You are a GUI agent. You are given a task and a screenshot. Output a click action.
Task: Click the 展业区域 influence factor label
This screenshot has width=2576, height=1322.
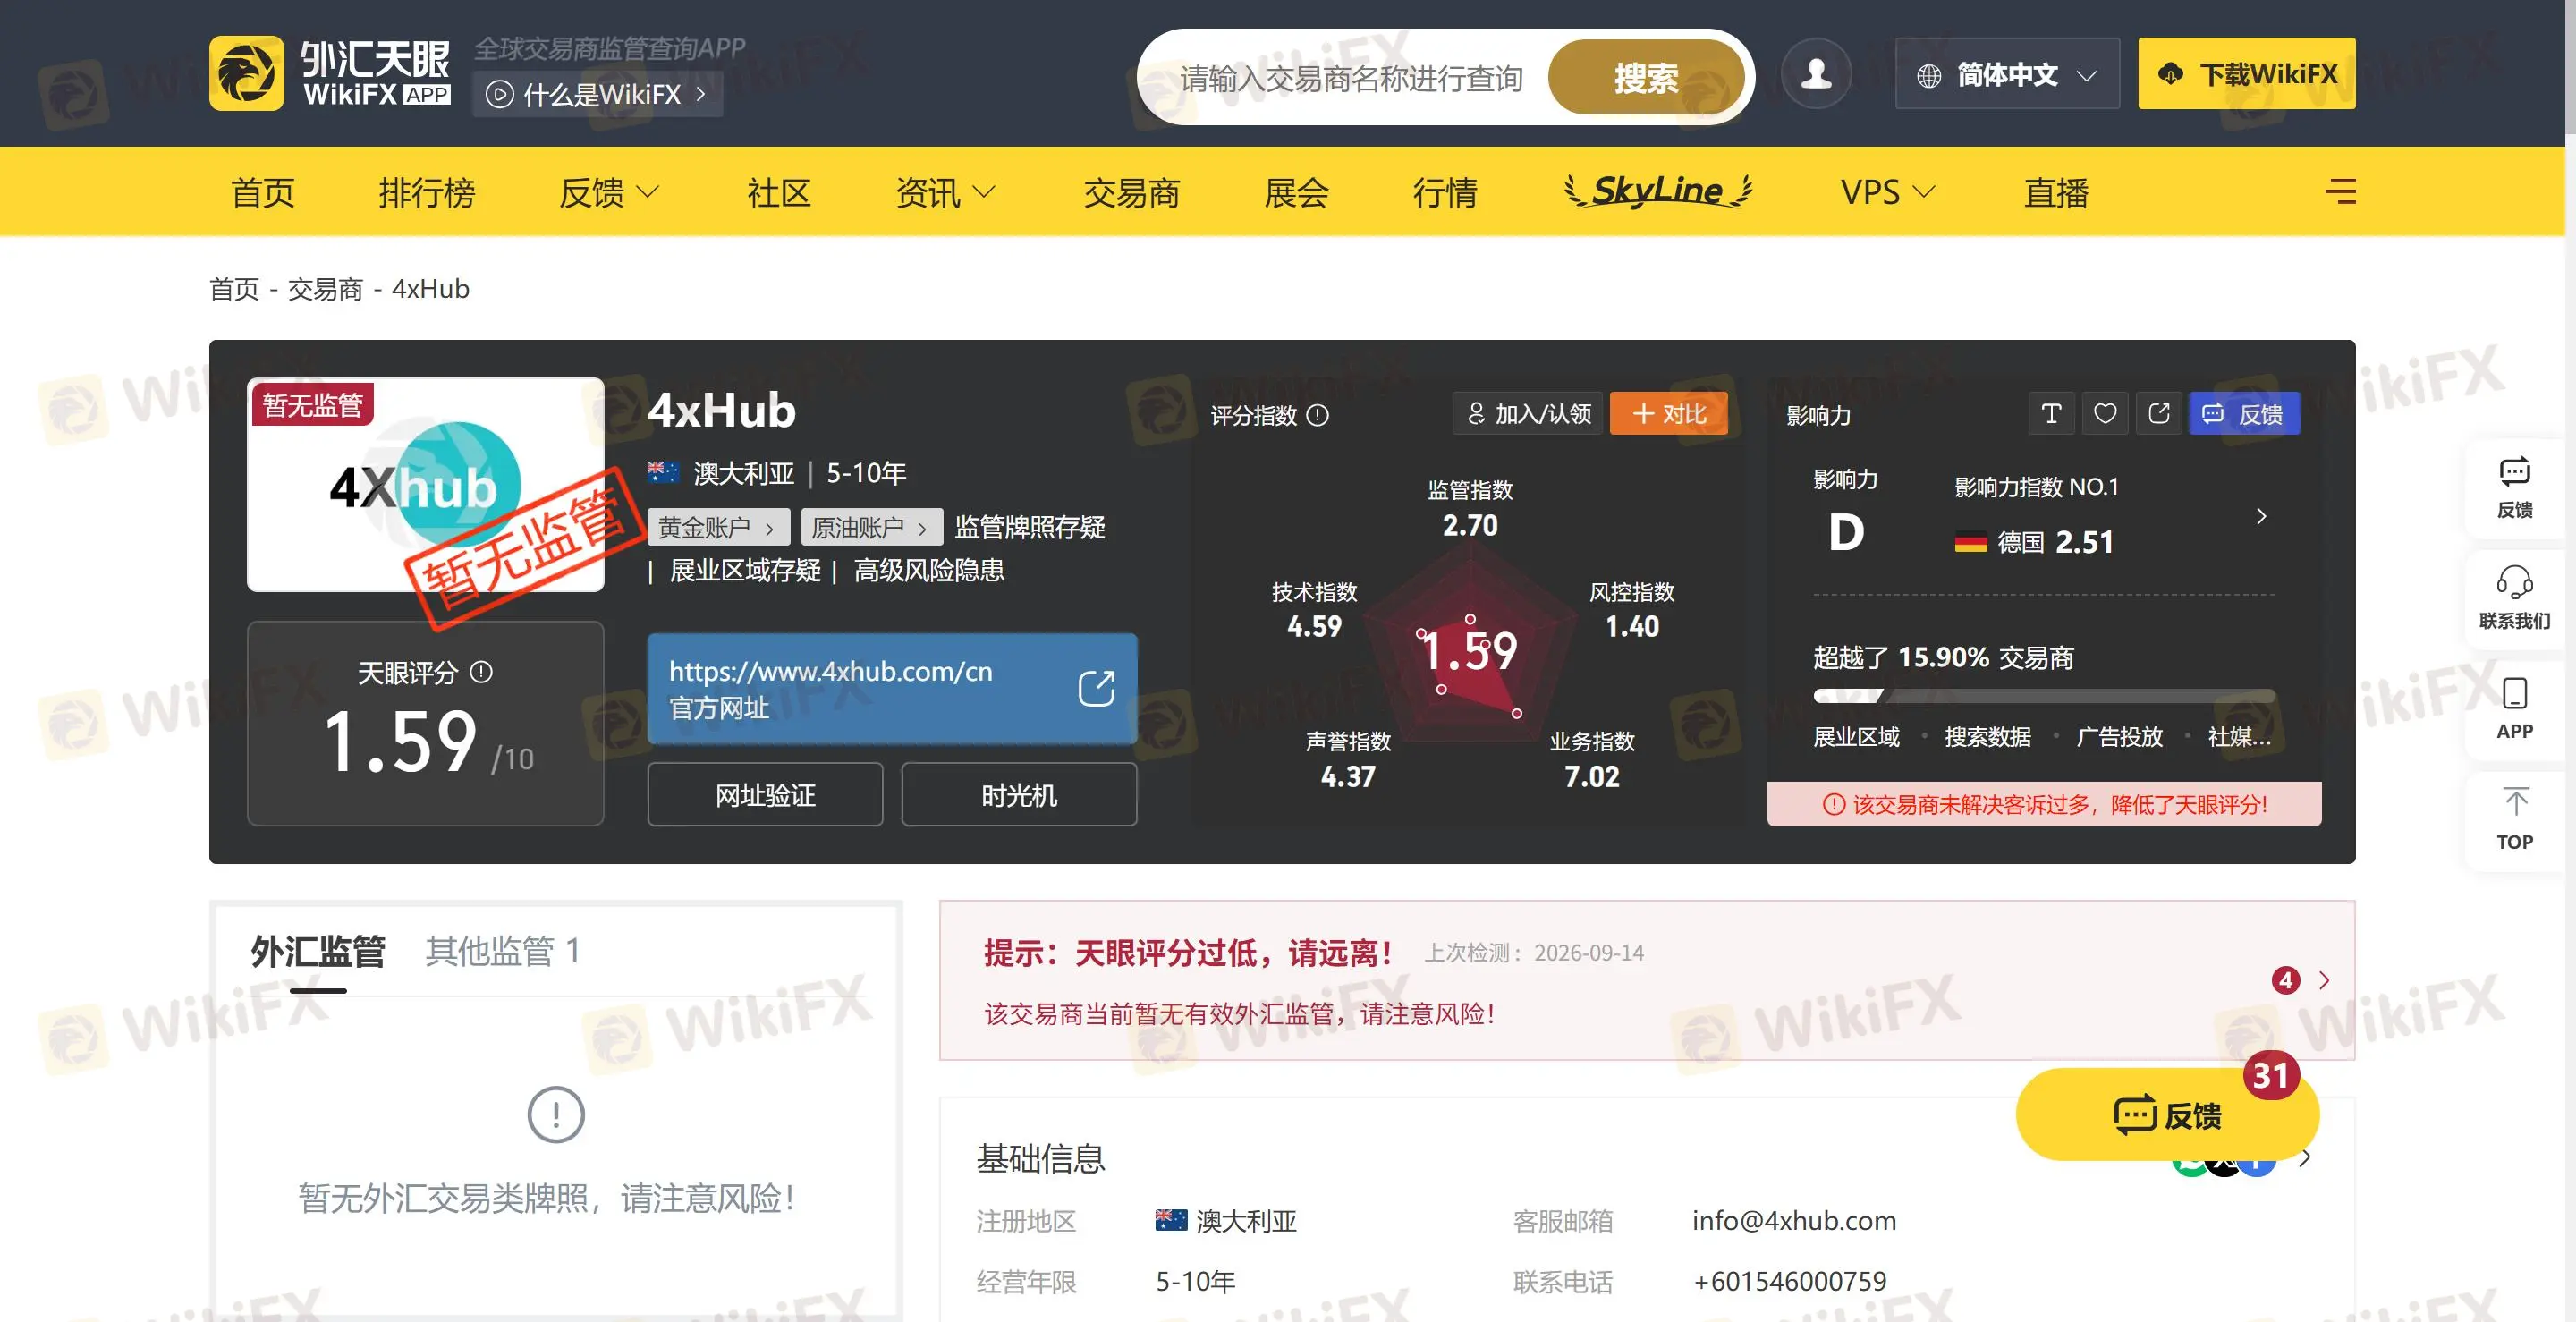click(x=1856, y=738)
